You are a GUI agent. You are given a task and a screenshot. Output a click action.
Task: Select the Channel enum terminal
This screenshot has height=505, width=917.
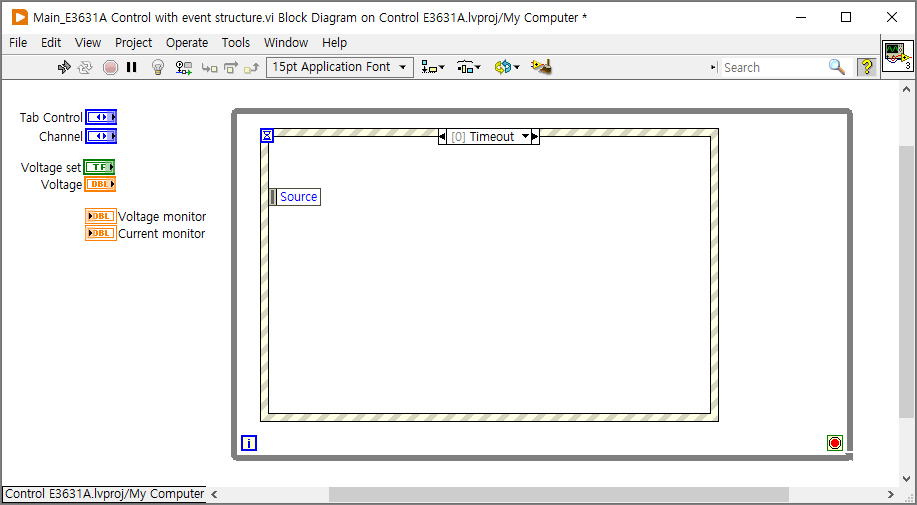[101, 136]
